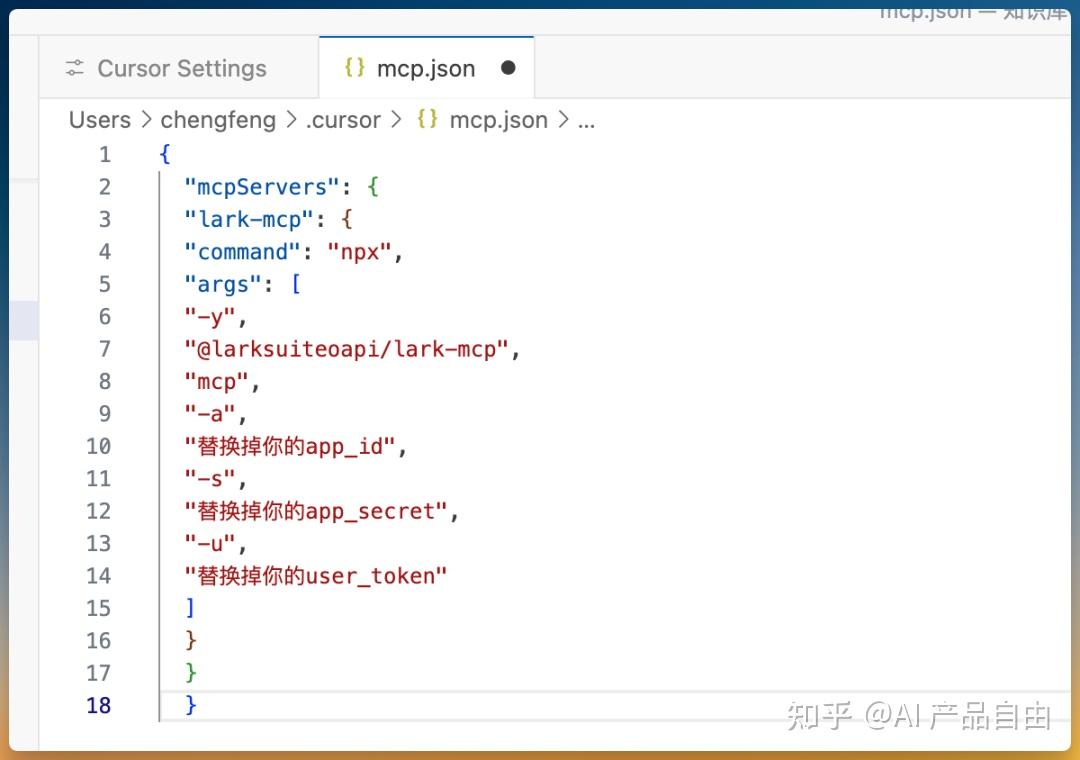Click the opening brace on line 1
Screen dimensions: 1080x760
click(165, 154)
